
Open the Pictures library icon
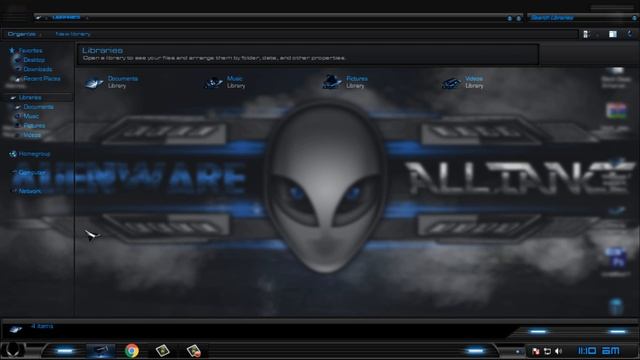[332, 82]
